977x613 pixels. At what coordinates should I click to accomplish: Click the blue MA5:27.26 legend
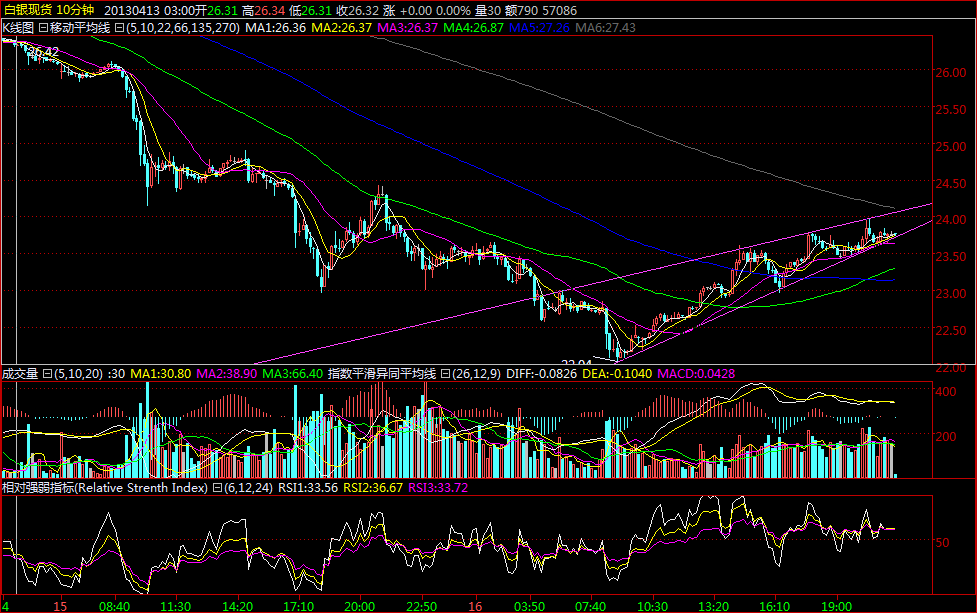coord(540,27)
